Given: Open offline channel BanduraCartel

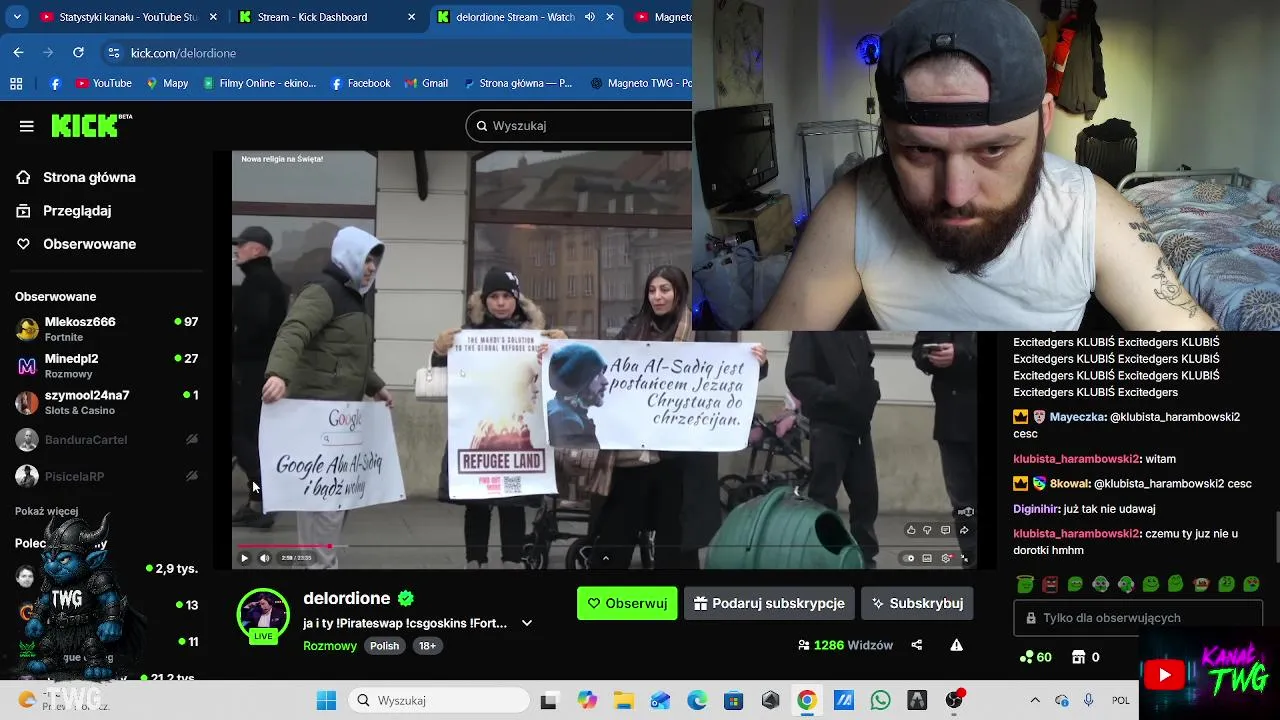Looking at the screenshot, I should tap(106, 440).
